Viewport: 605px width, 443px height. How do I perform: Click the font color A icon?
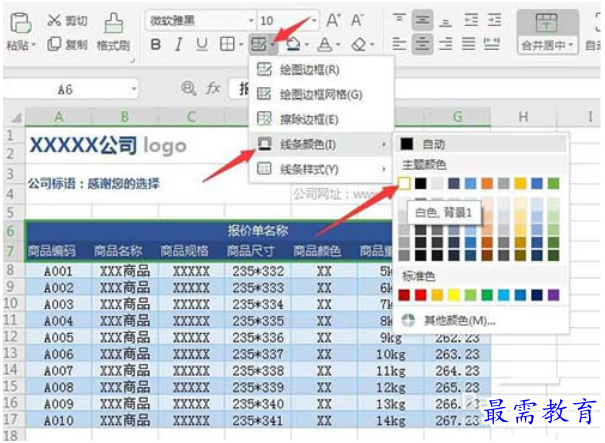[325, 44]
